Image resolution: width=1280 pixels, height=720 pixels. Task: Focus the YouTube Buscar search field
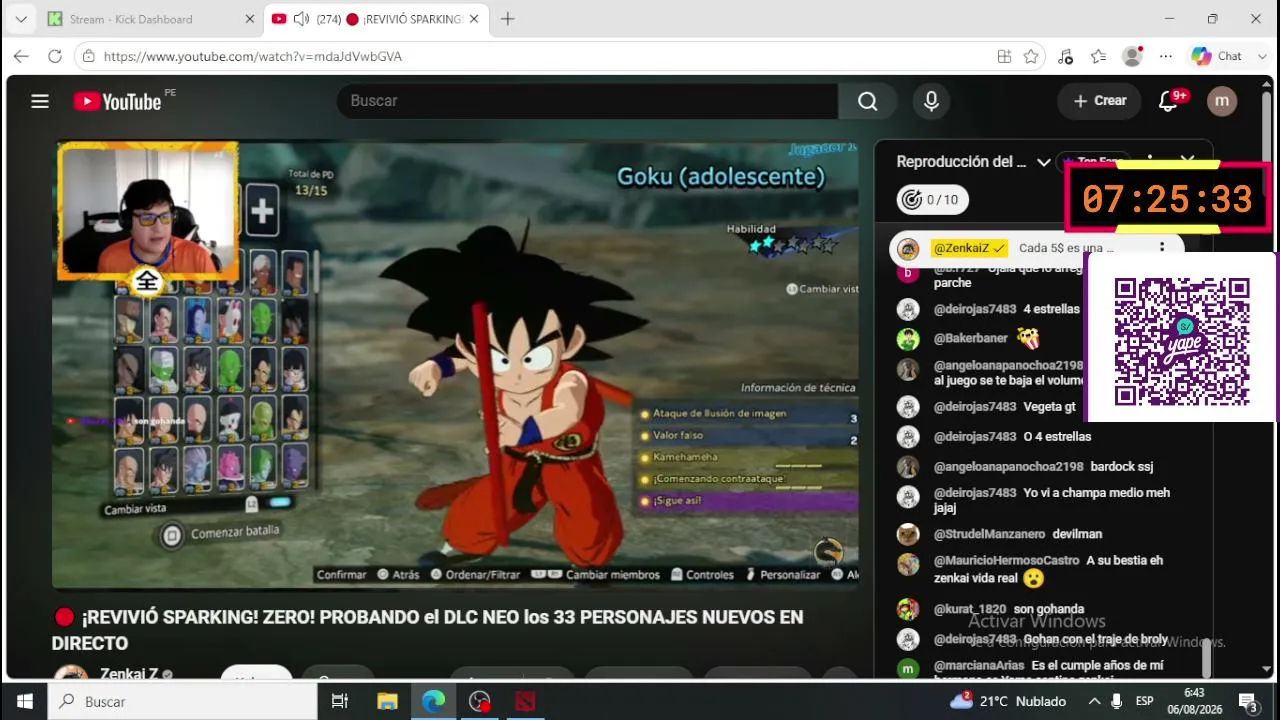pyautogui.click(x=588, y=101)
